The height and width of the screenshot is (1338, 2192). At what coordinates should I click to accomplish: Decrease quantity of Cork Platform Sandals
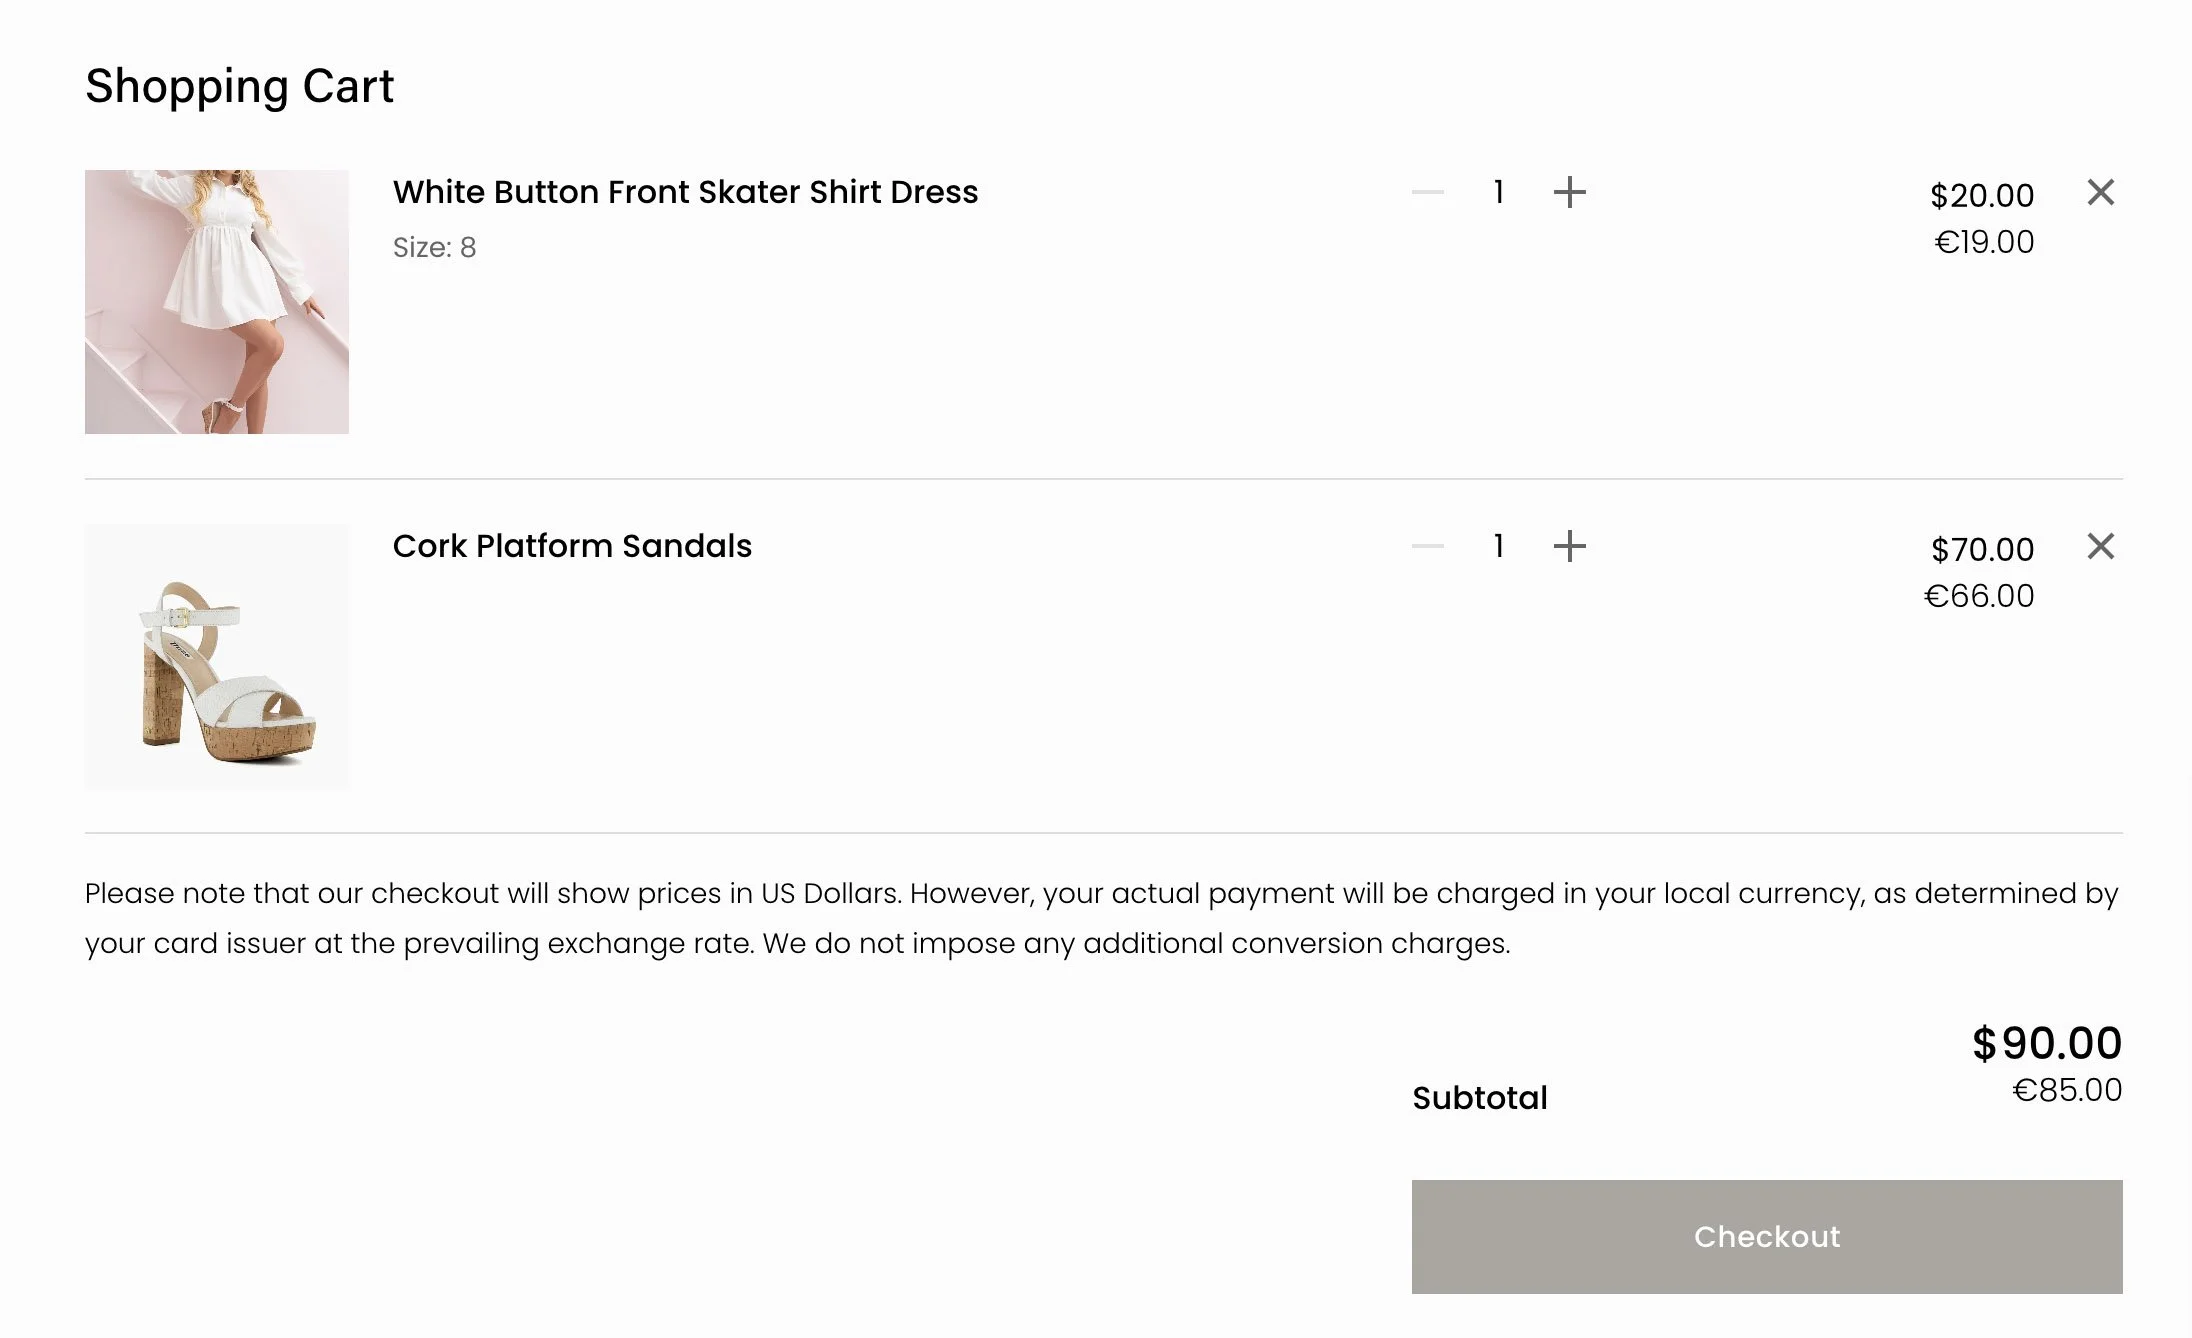pos(1428,546)
